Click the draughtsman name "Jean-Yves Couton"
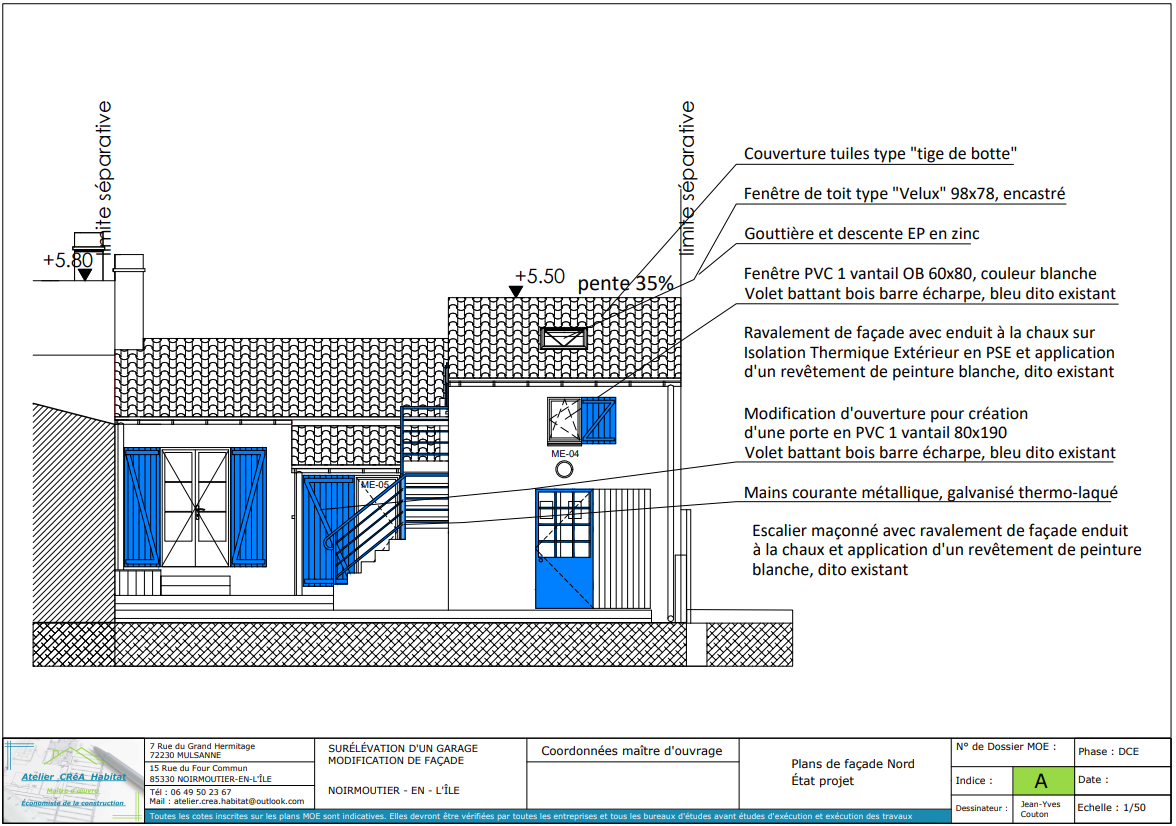The width and height of the screenshot is (1176, 826). click(x=1040, y=809)
